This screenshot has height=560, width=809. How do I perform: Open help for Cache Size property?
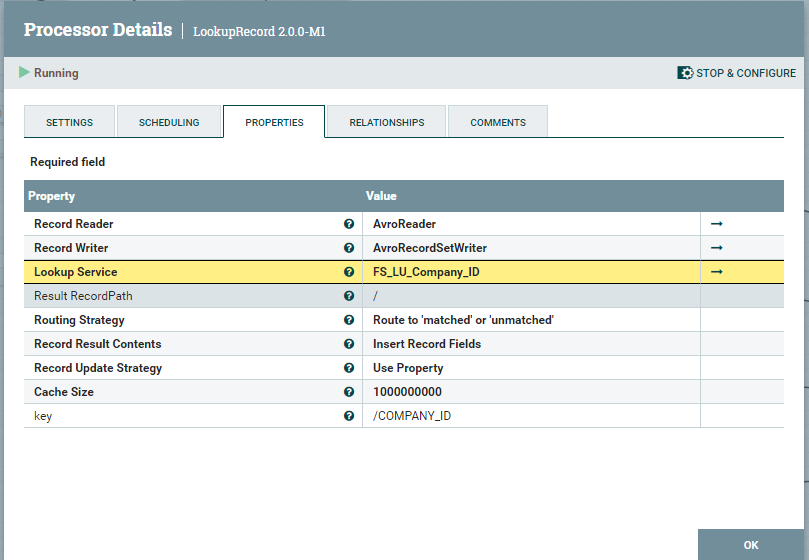[x=349, y=392]
